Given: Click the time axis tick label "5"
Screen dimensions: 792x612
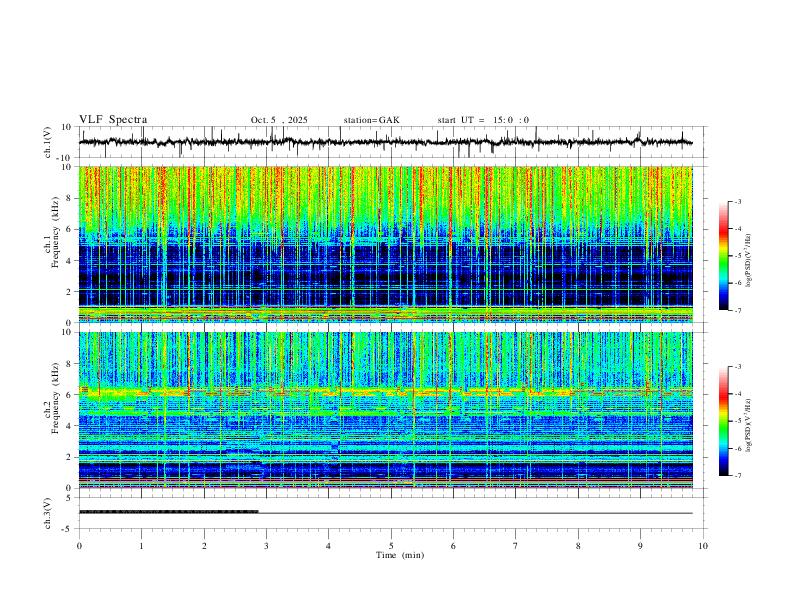Looking at the screenshot, I should click(391, 546).
